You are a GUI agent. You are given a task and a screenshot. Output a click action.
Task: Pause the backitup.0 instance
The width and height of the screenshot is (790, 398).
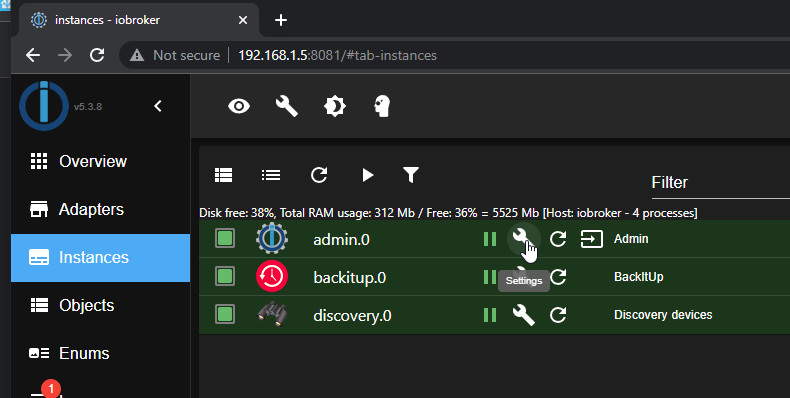[490, 277]
